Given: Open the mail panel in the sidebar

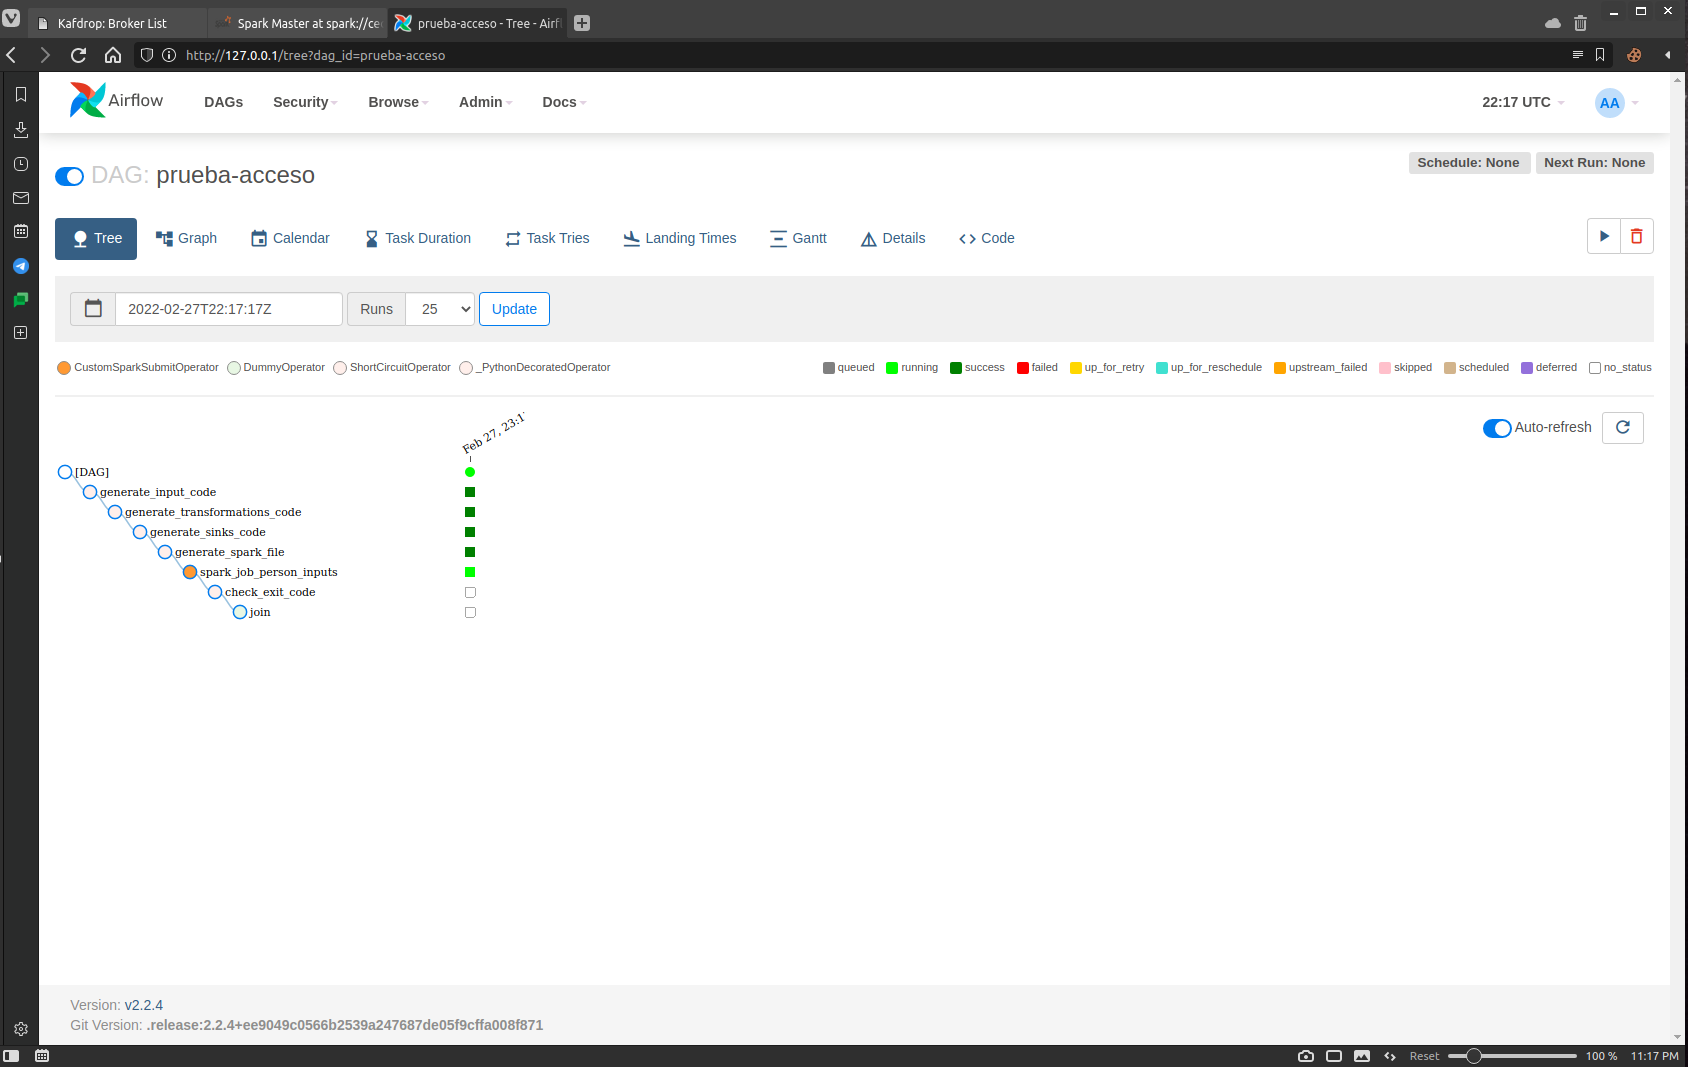Looking at the screenshot, I should click(x=20, y=198).
